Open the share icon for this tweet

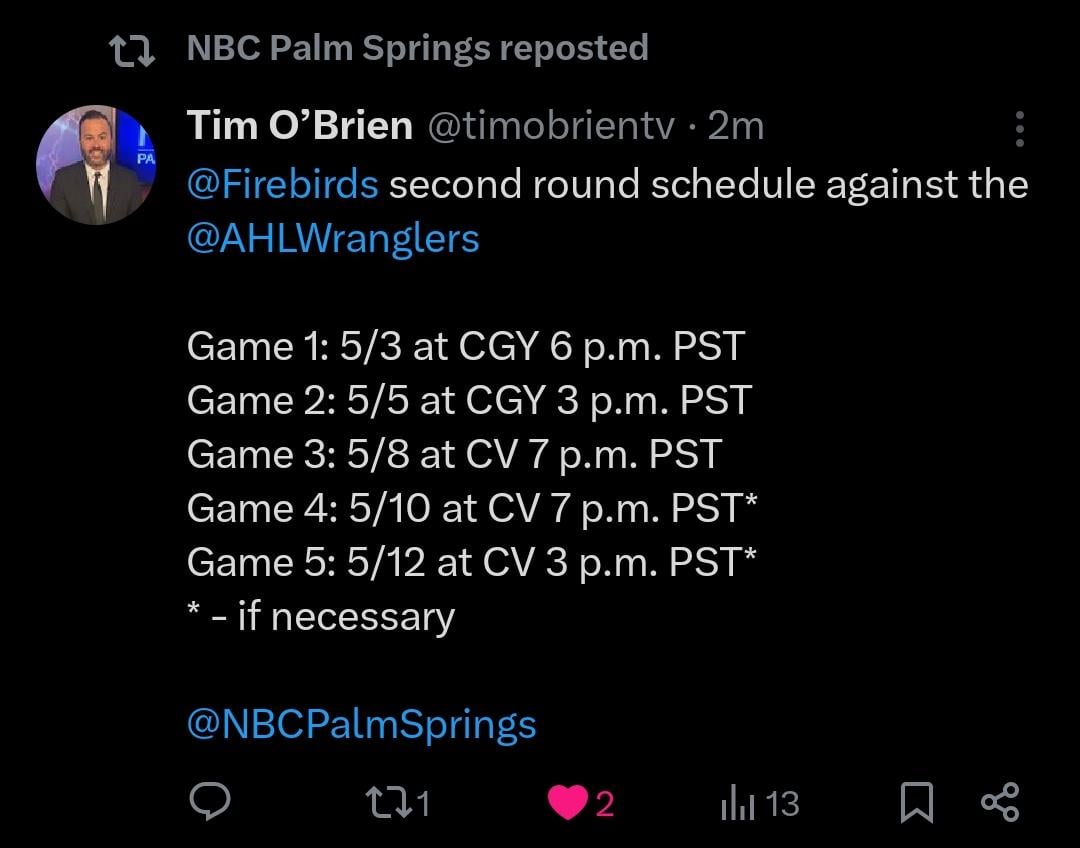999,802
